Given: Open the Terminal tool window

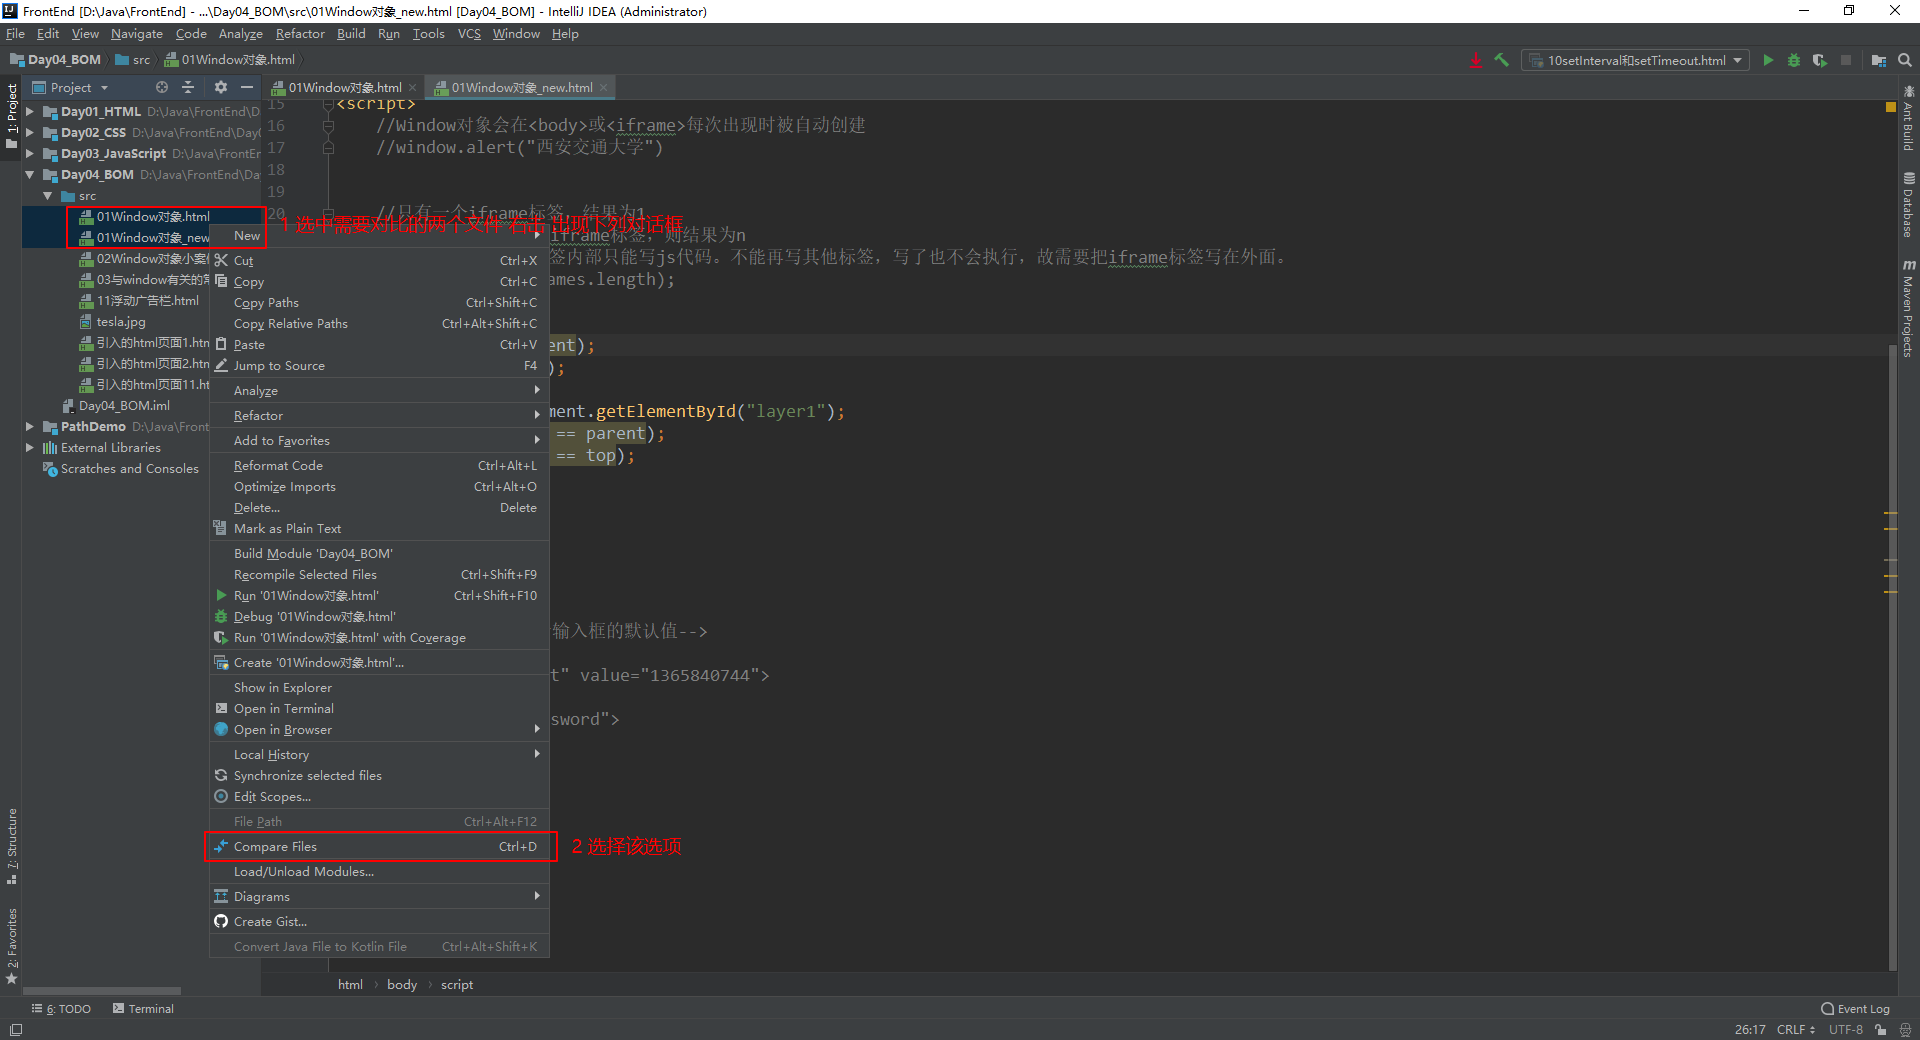Looking at the screenshot, I should (143, 1009).
